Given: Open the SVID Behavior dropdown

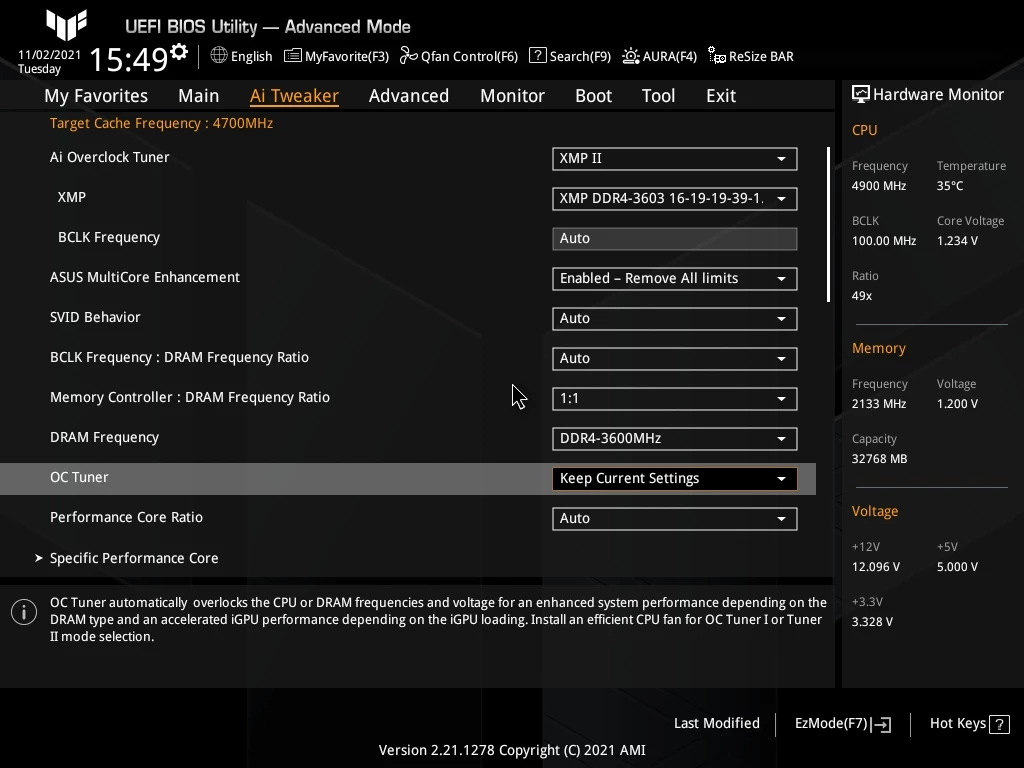Looking at the screenshot, I should (675, 319).
